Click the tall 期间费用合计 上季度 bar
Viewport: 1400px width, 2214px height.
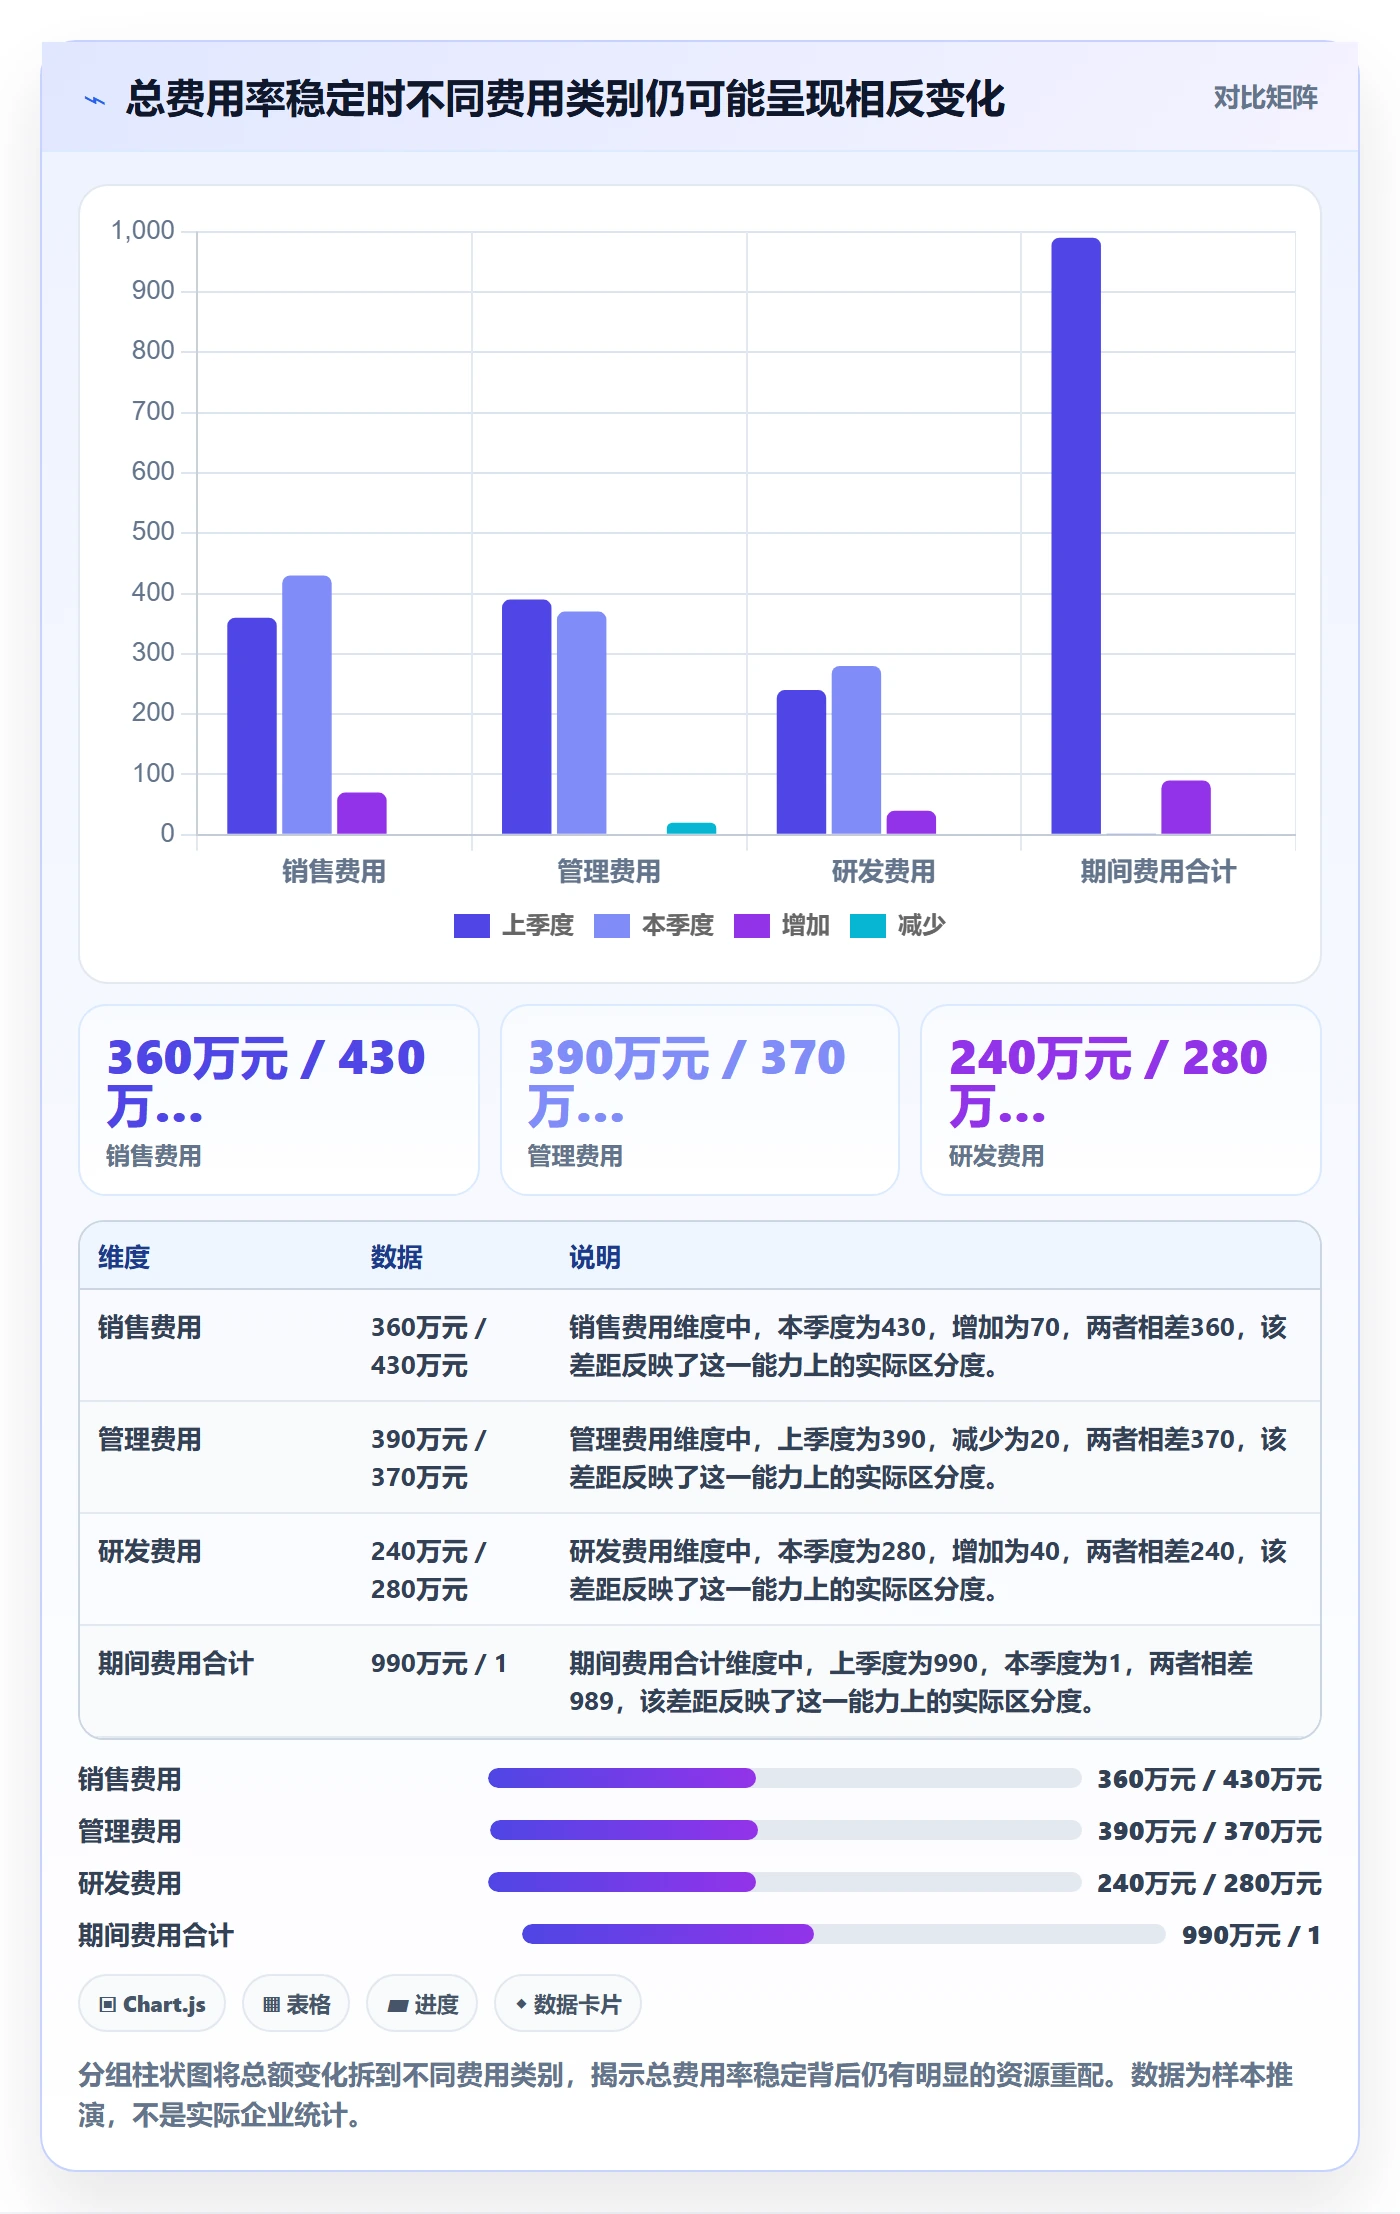click(x=1076, y=536)
